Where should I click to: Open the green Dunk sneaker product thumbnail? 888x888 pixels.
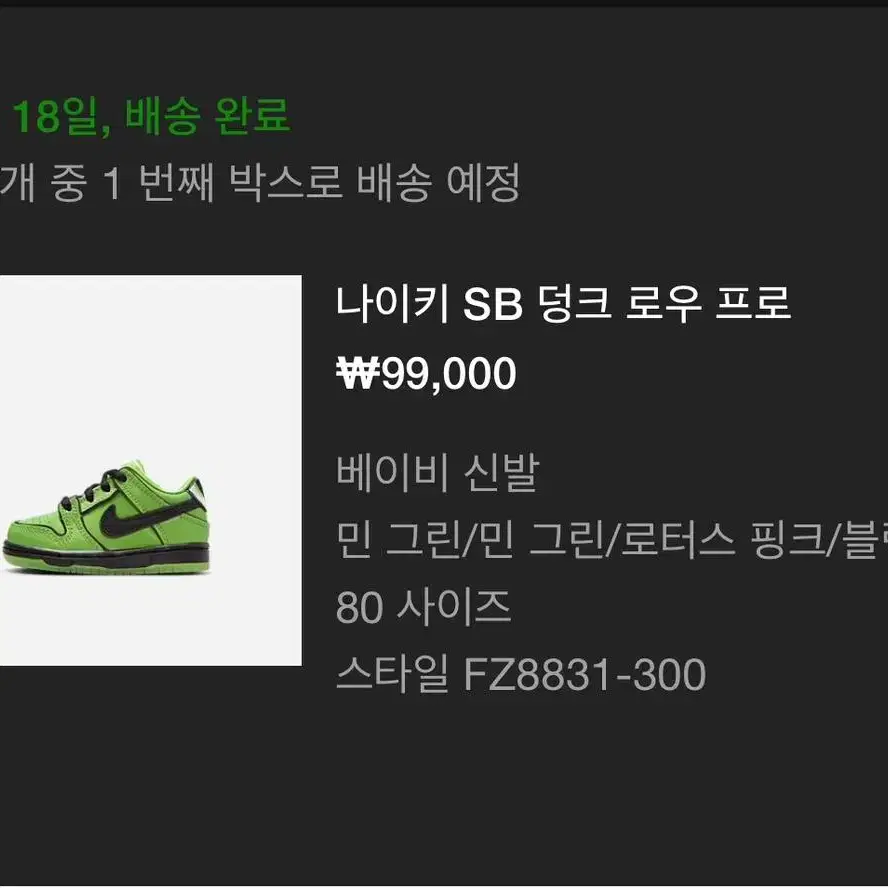[x=151, y=470]
